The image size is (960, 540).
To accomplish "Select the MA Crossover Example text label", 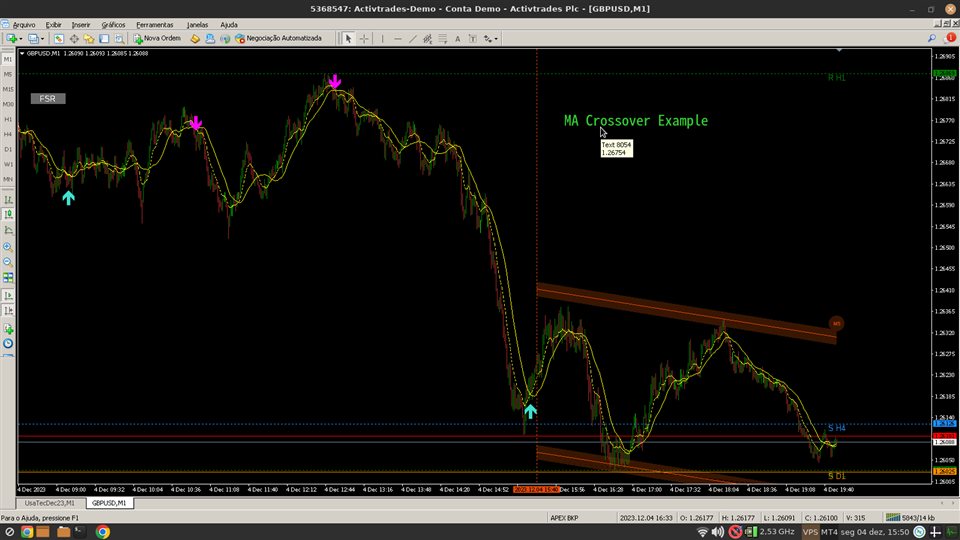I will [636, 121].
